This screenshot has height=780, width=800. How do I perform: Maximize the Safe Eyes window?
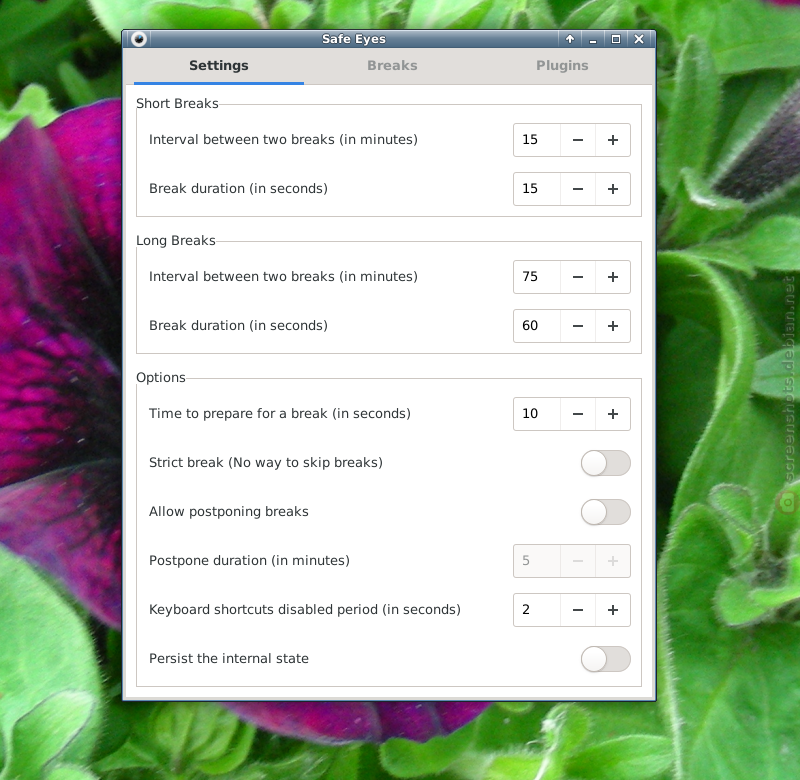(616, 39)
